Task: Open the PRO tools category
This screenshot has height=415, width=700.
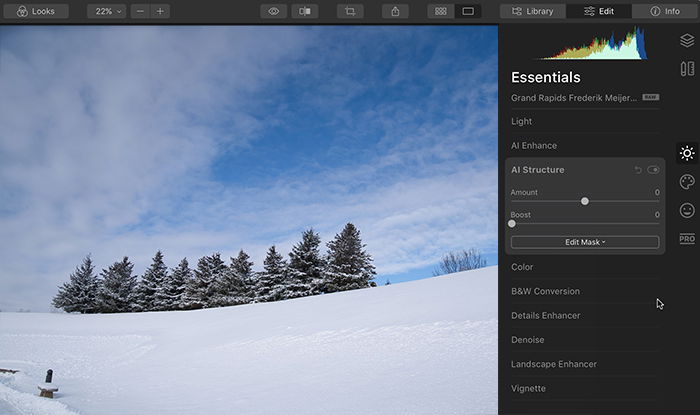Action: click(687, 239)
